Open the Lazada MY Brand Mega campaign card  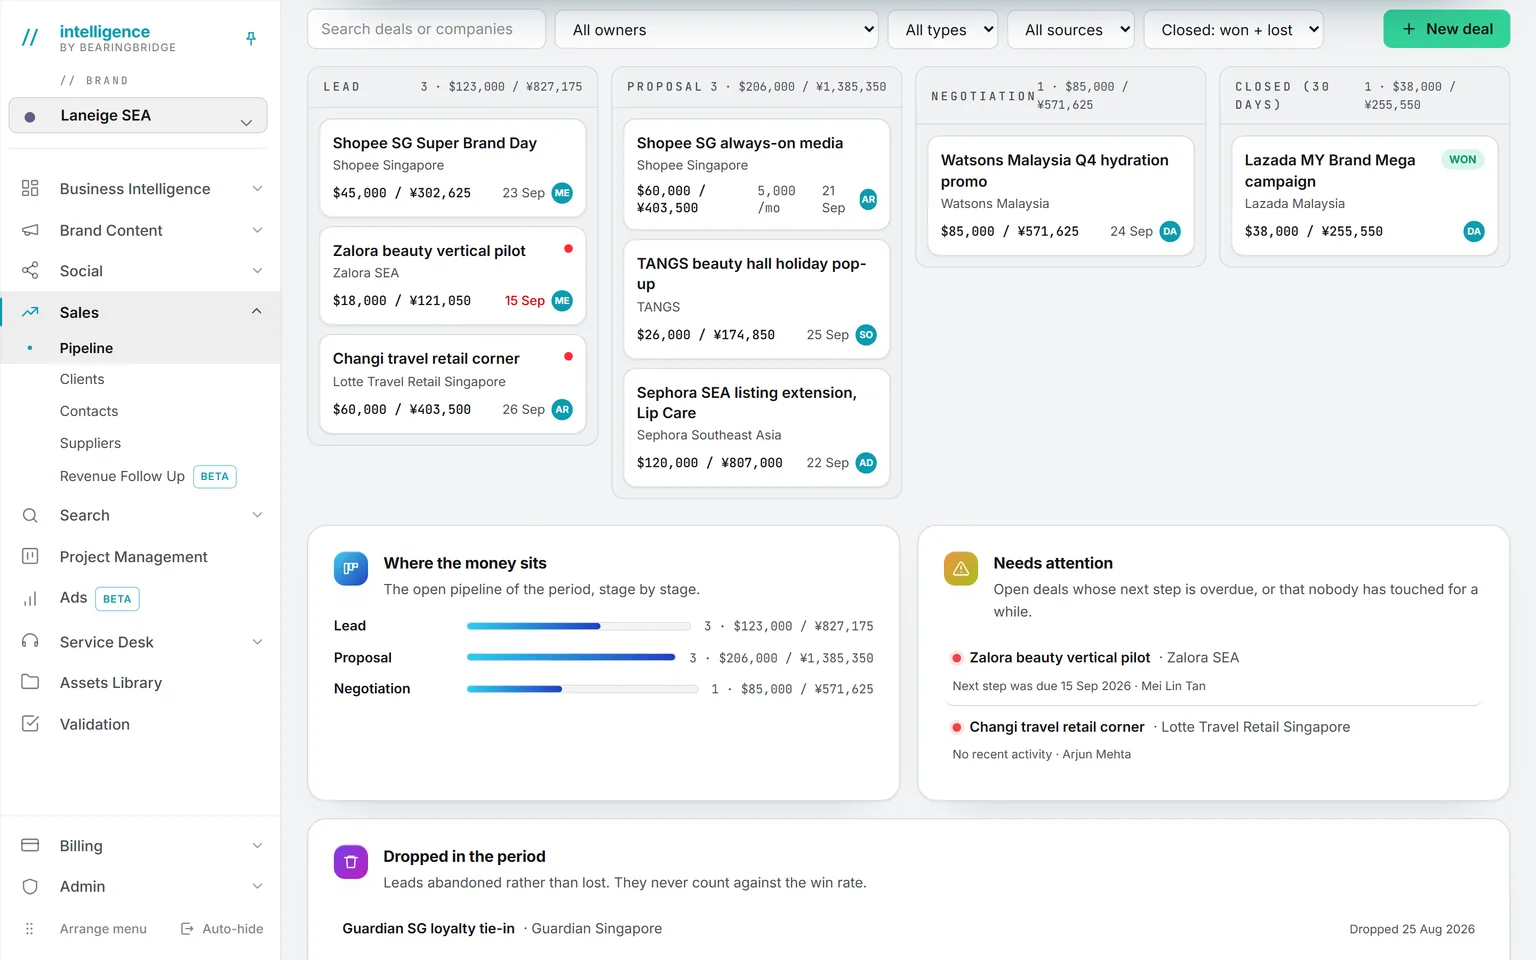tap(1364, 196)
